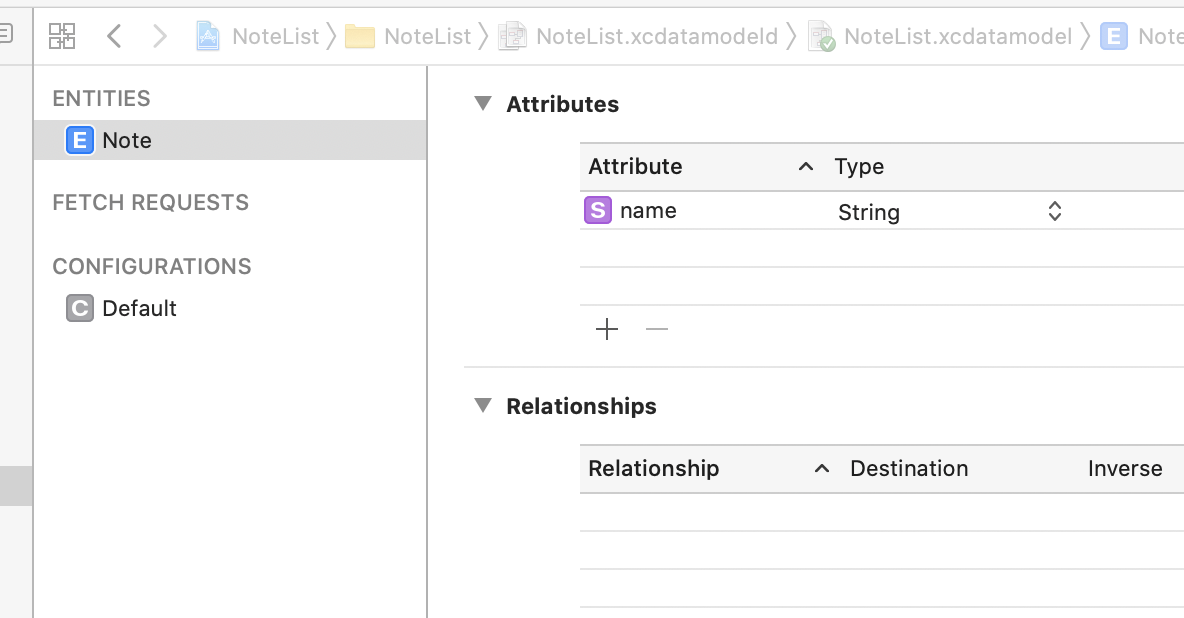This screenshot has width=1184, height=618.
Task: Click the Inverse column header
Action: 1125,468
